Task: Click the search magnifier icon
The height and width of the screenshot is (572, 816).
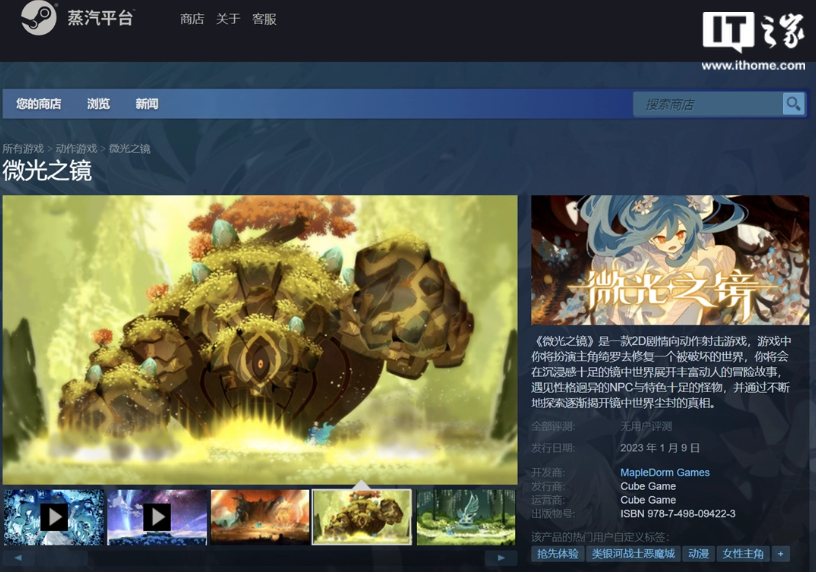Action: (793, 104)
